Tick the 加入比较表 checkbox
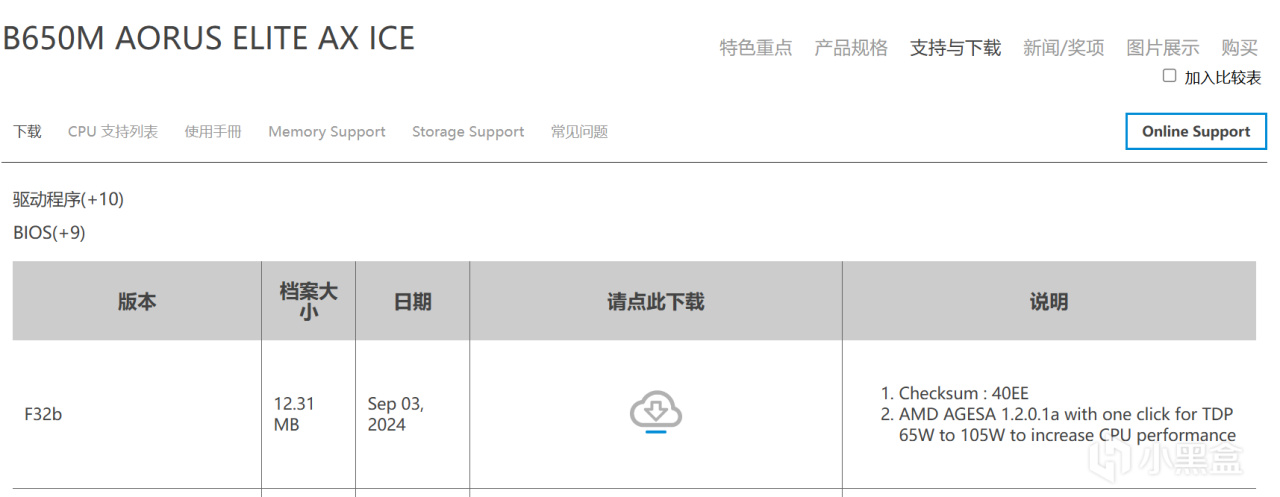Screen dimensions: 1280x497 [x=1169, y=76]
